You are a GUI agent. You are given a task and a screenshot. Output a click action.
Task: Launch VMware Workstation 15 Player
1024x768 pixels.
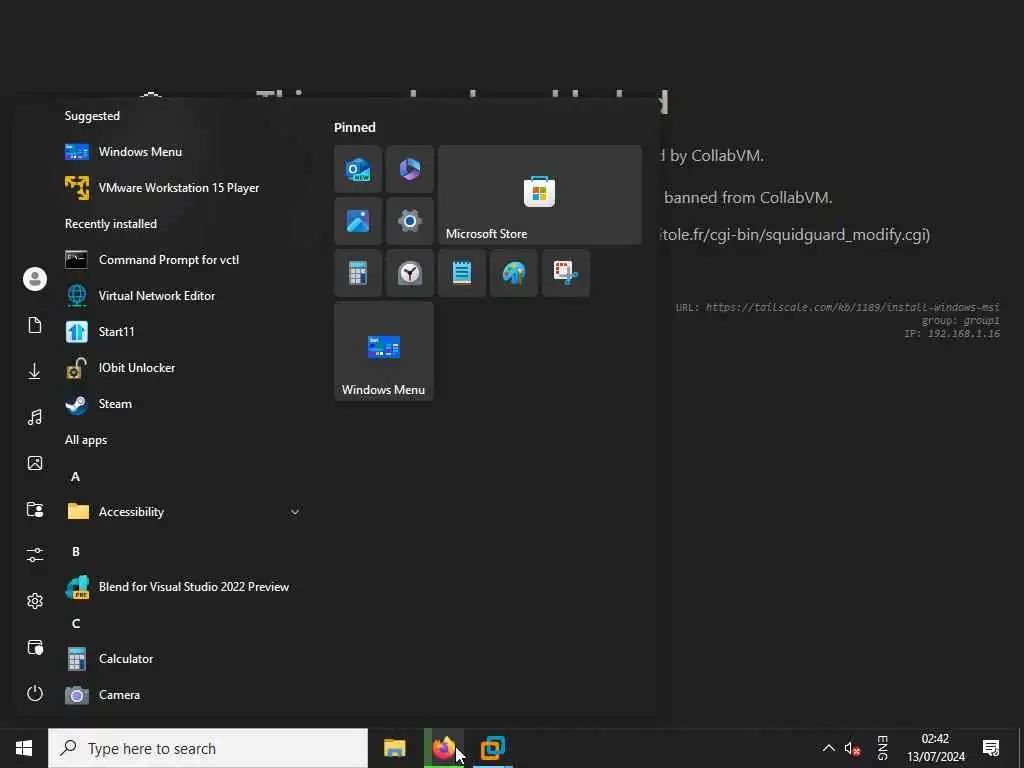coord(183,187)
